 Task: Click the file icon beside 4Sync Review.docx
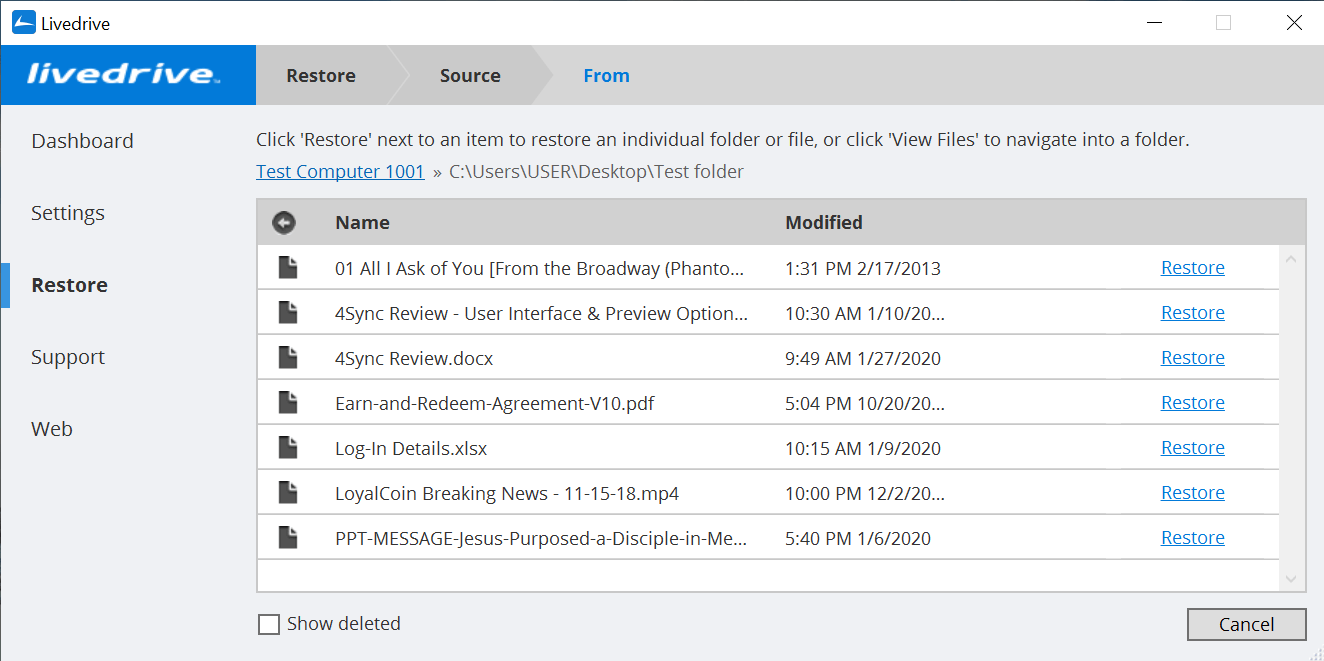point(289,356)
